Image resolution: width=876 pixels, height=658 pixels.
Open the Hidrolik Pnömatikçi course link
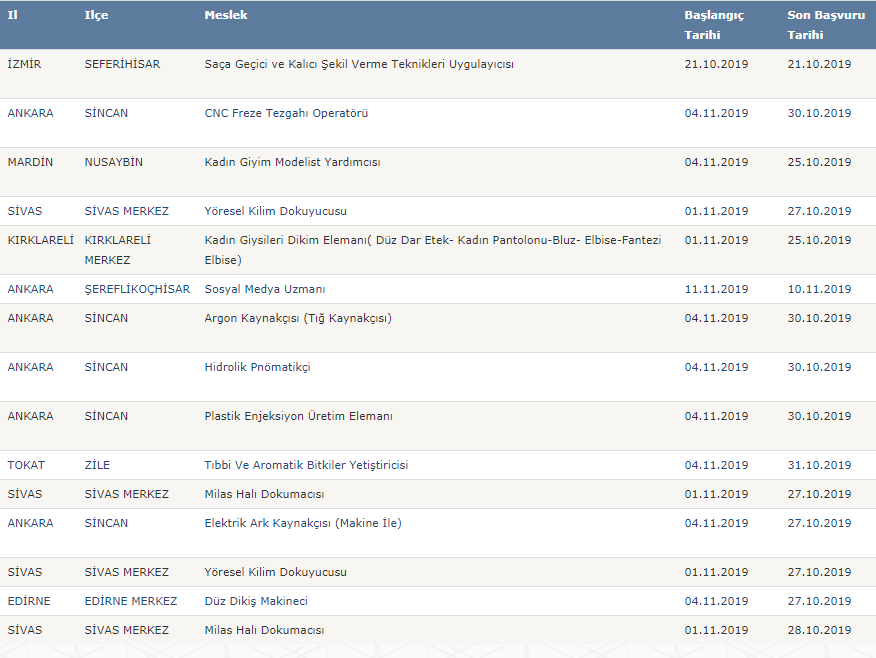[257, 368]
